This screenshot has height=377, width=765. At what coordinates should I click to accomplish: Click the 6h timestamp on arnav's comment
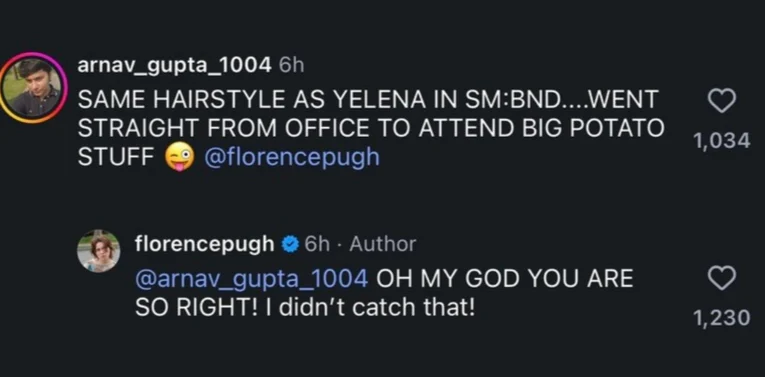(x=291, y=66)
